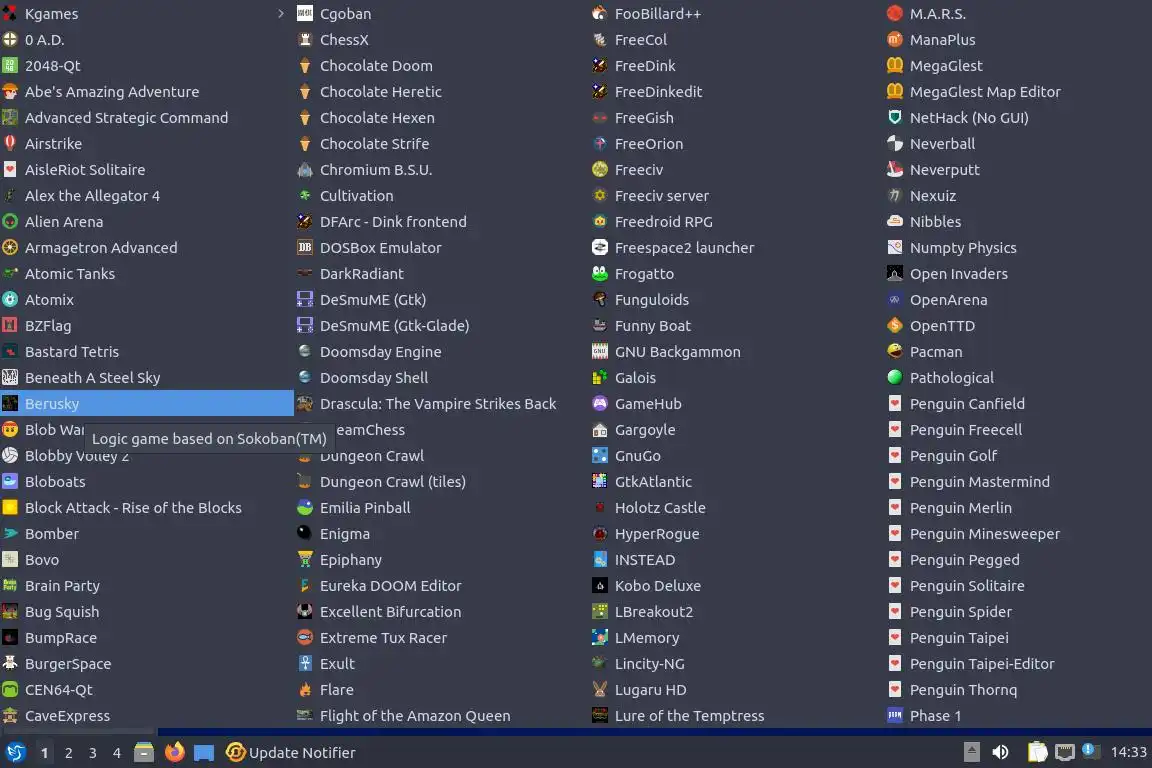Click the MegaGlest icon
The height and width of the screenshot is (768, 1152).
tap(895, 65)
